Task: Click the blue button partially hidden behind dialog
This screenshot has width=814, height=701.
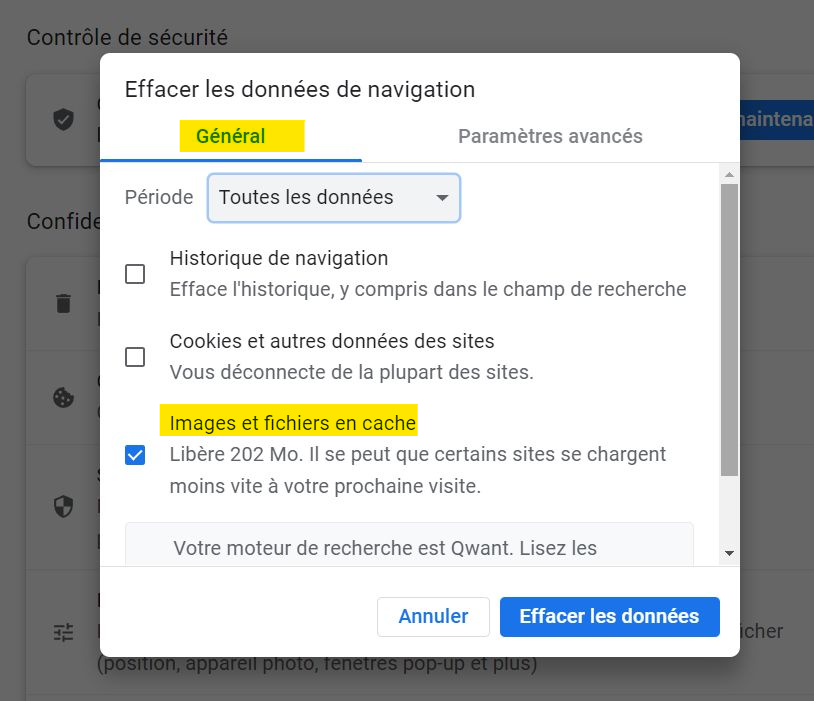Action: [x=776, y=120]
